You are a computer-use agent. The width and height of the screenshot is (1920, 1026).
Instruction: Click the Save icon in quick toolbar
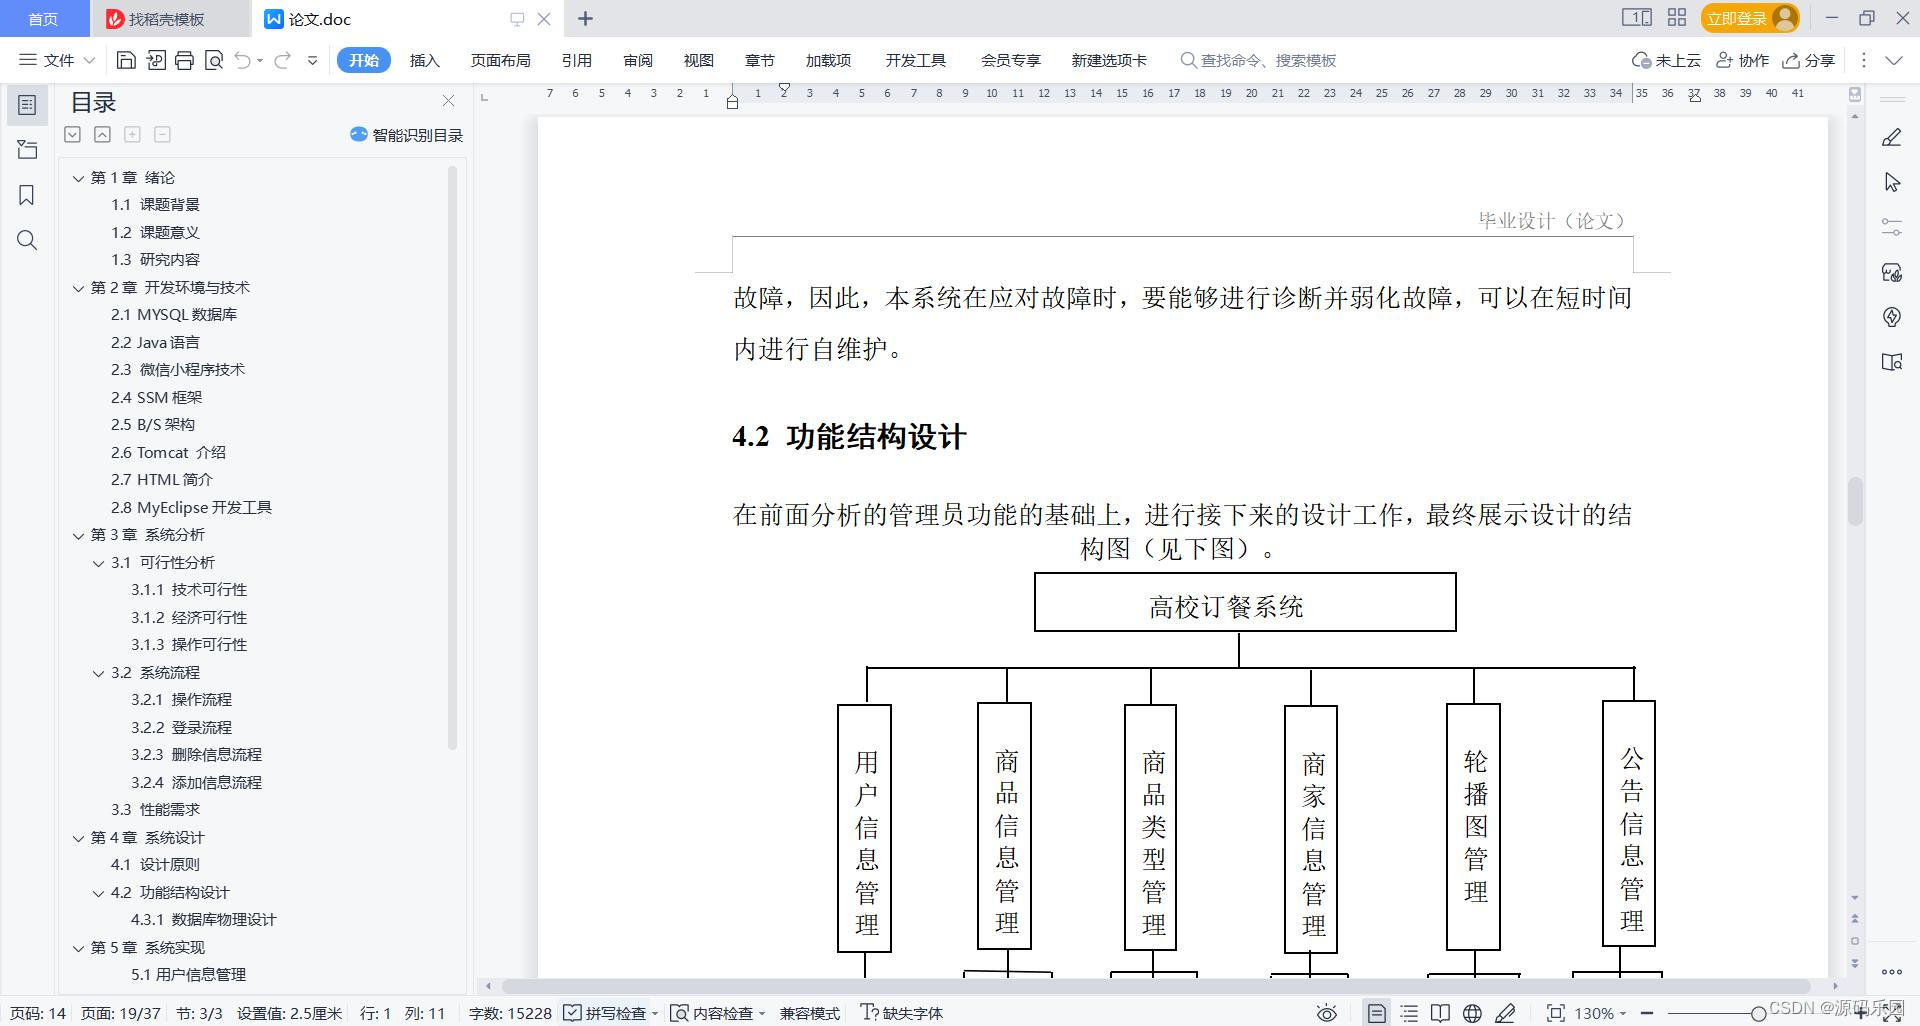(126, 60)
